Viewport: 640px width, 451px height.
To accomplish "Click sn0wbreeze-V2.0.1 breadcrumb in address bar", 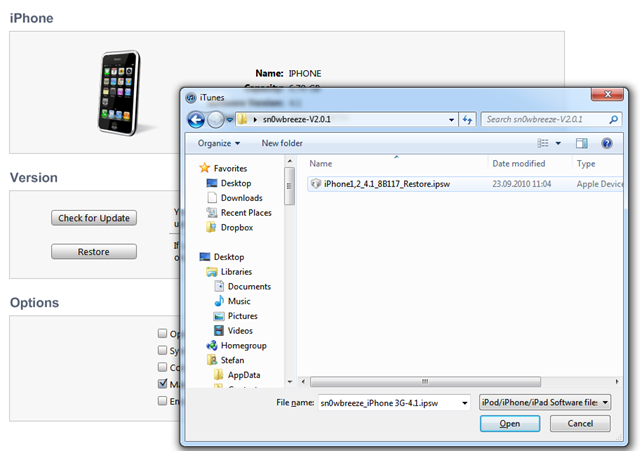I will tap(297, 120).
